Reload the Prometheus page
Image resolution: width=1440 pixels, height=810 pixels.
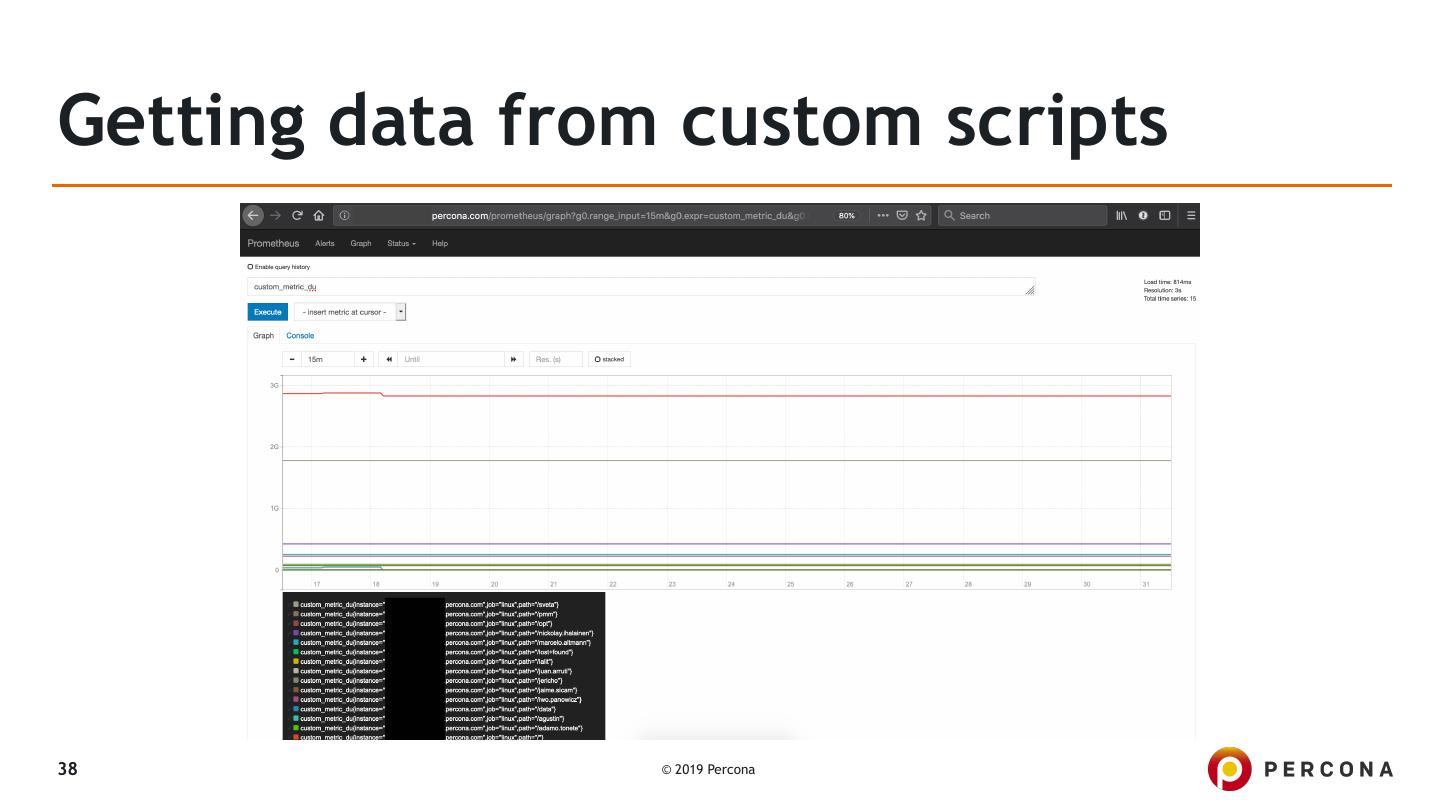[298, 215]
